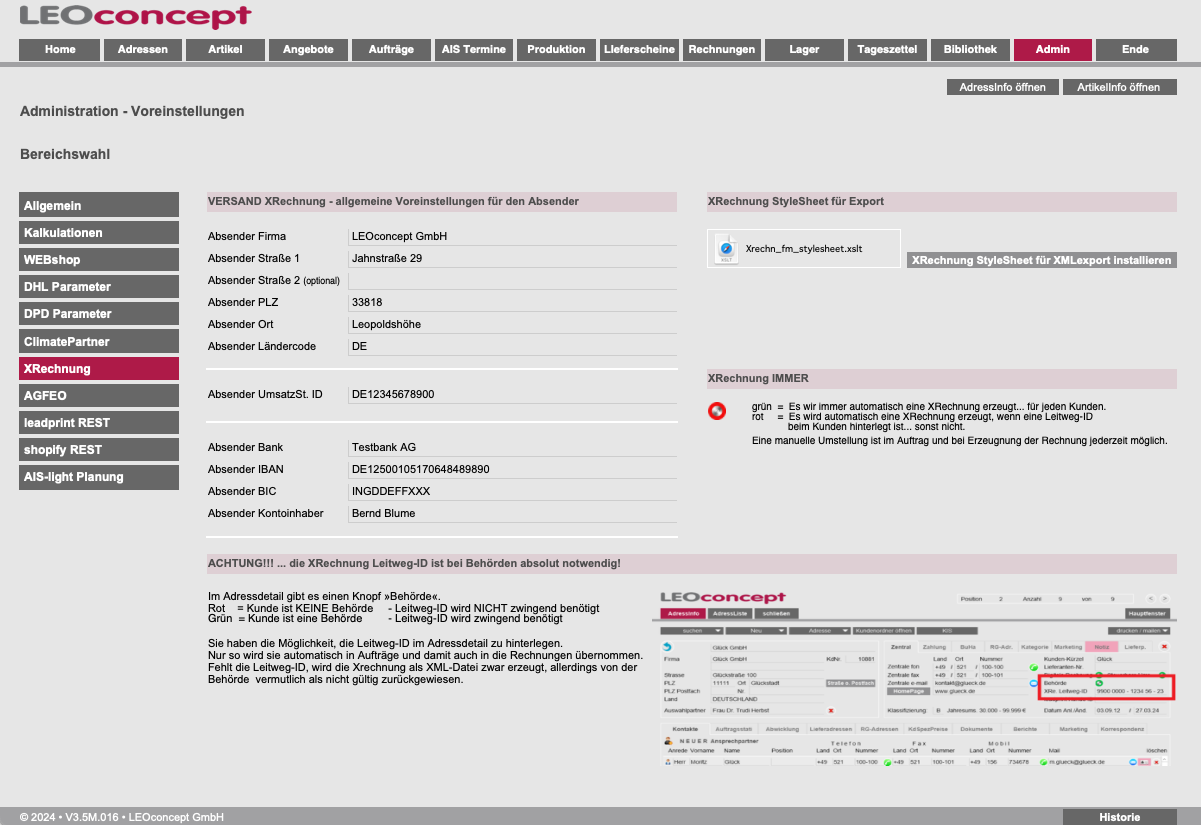Select Allgemein in the Bereichswahl sidebar
This screenshot has height=825, width=1201.
click(x=99, y=205)
